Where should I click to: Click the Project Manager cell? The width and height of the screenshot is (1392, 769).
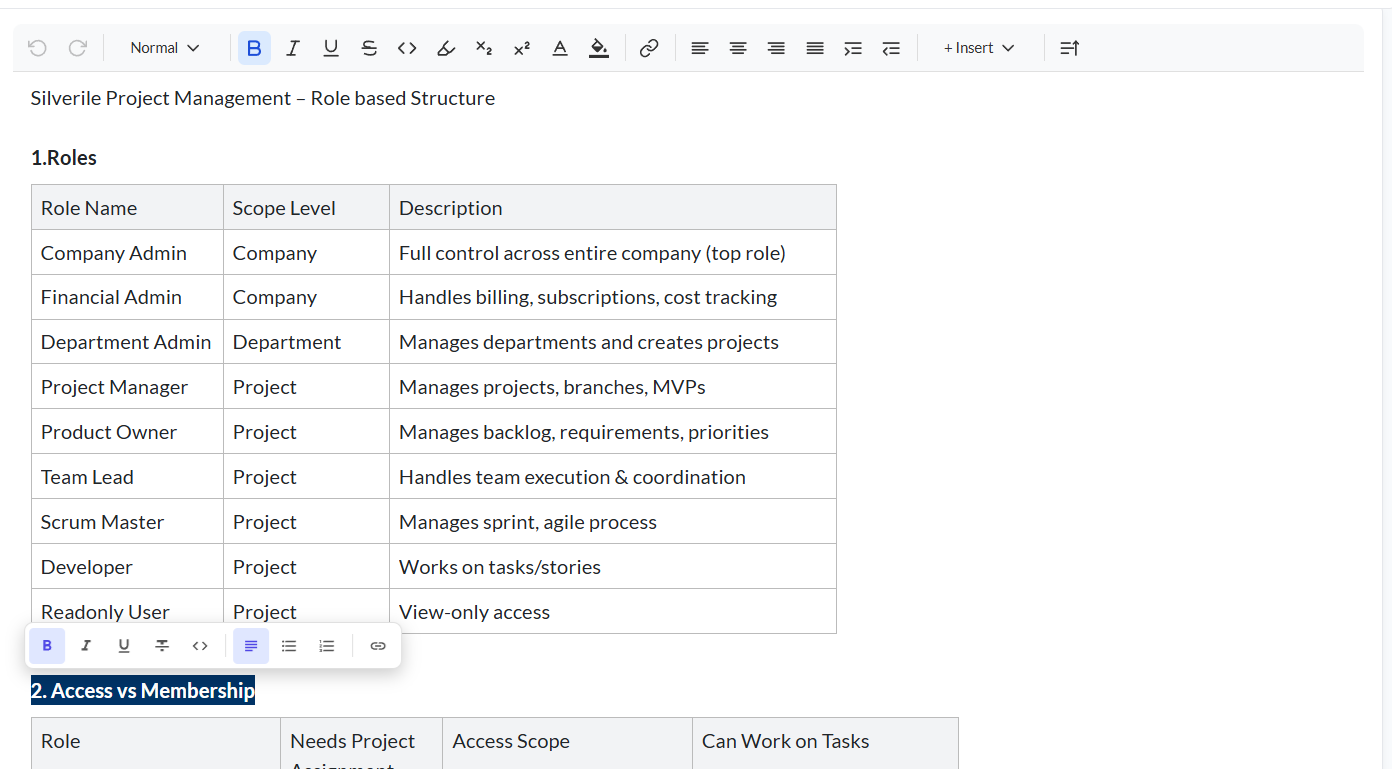pos(127,387)
